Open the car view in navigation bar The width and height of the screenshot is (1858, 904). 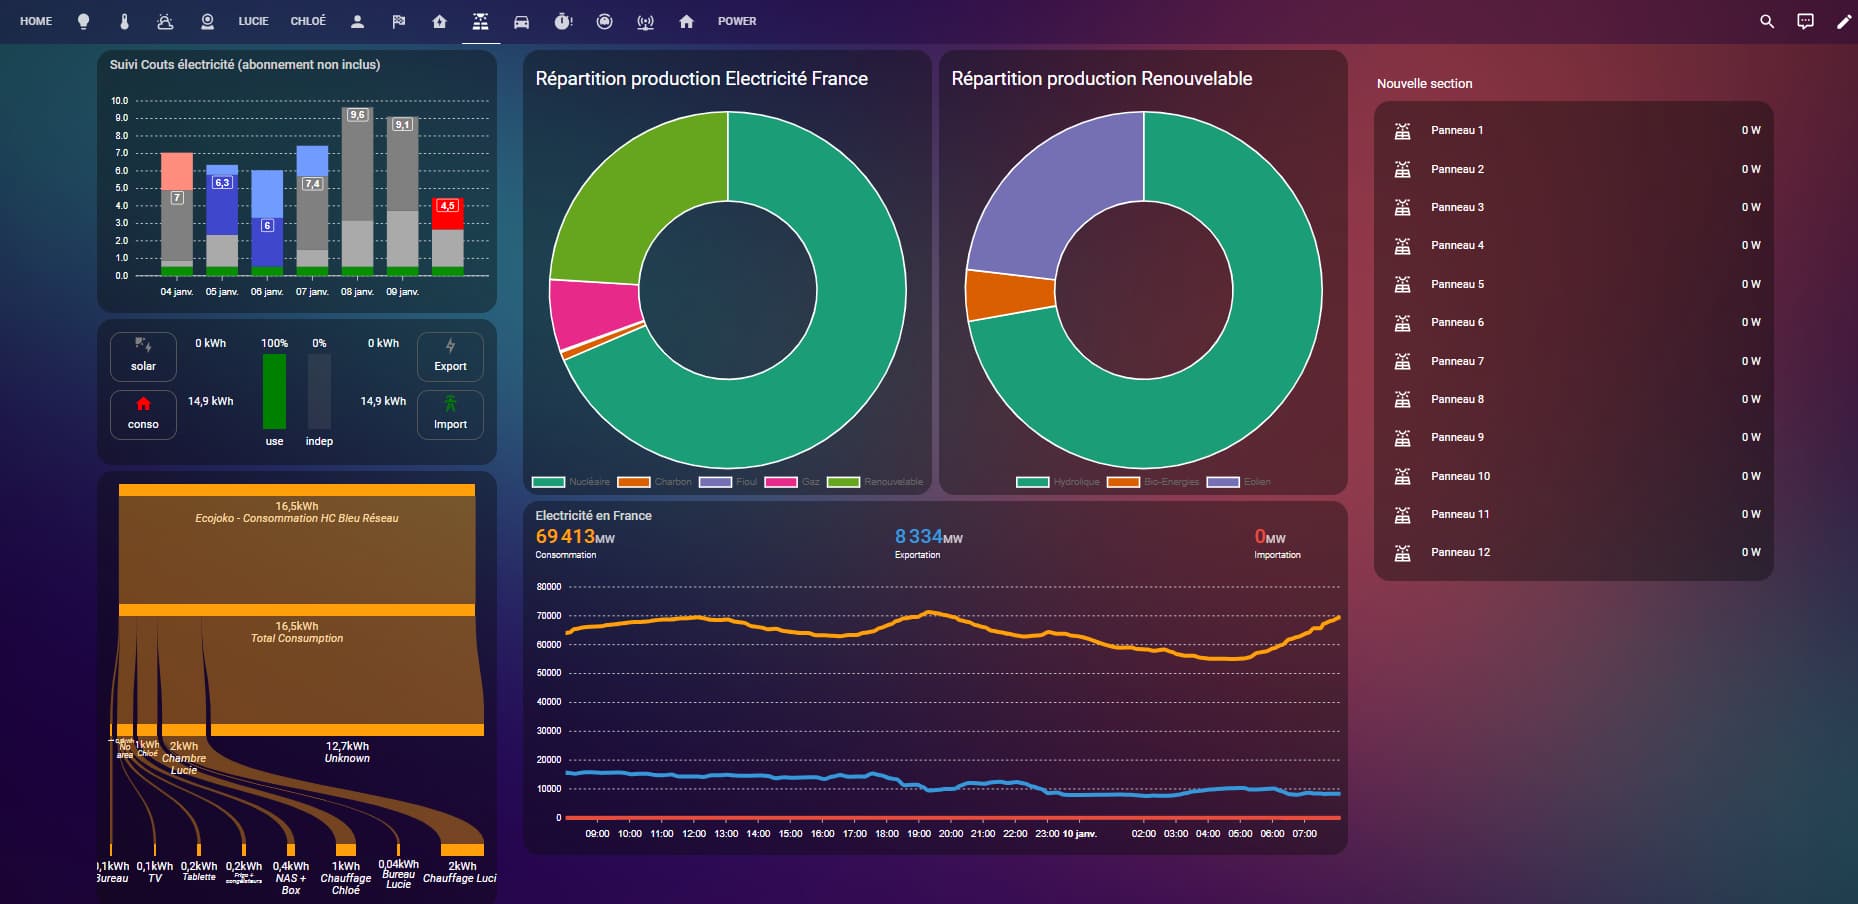521,21
